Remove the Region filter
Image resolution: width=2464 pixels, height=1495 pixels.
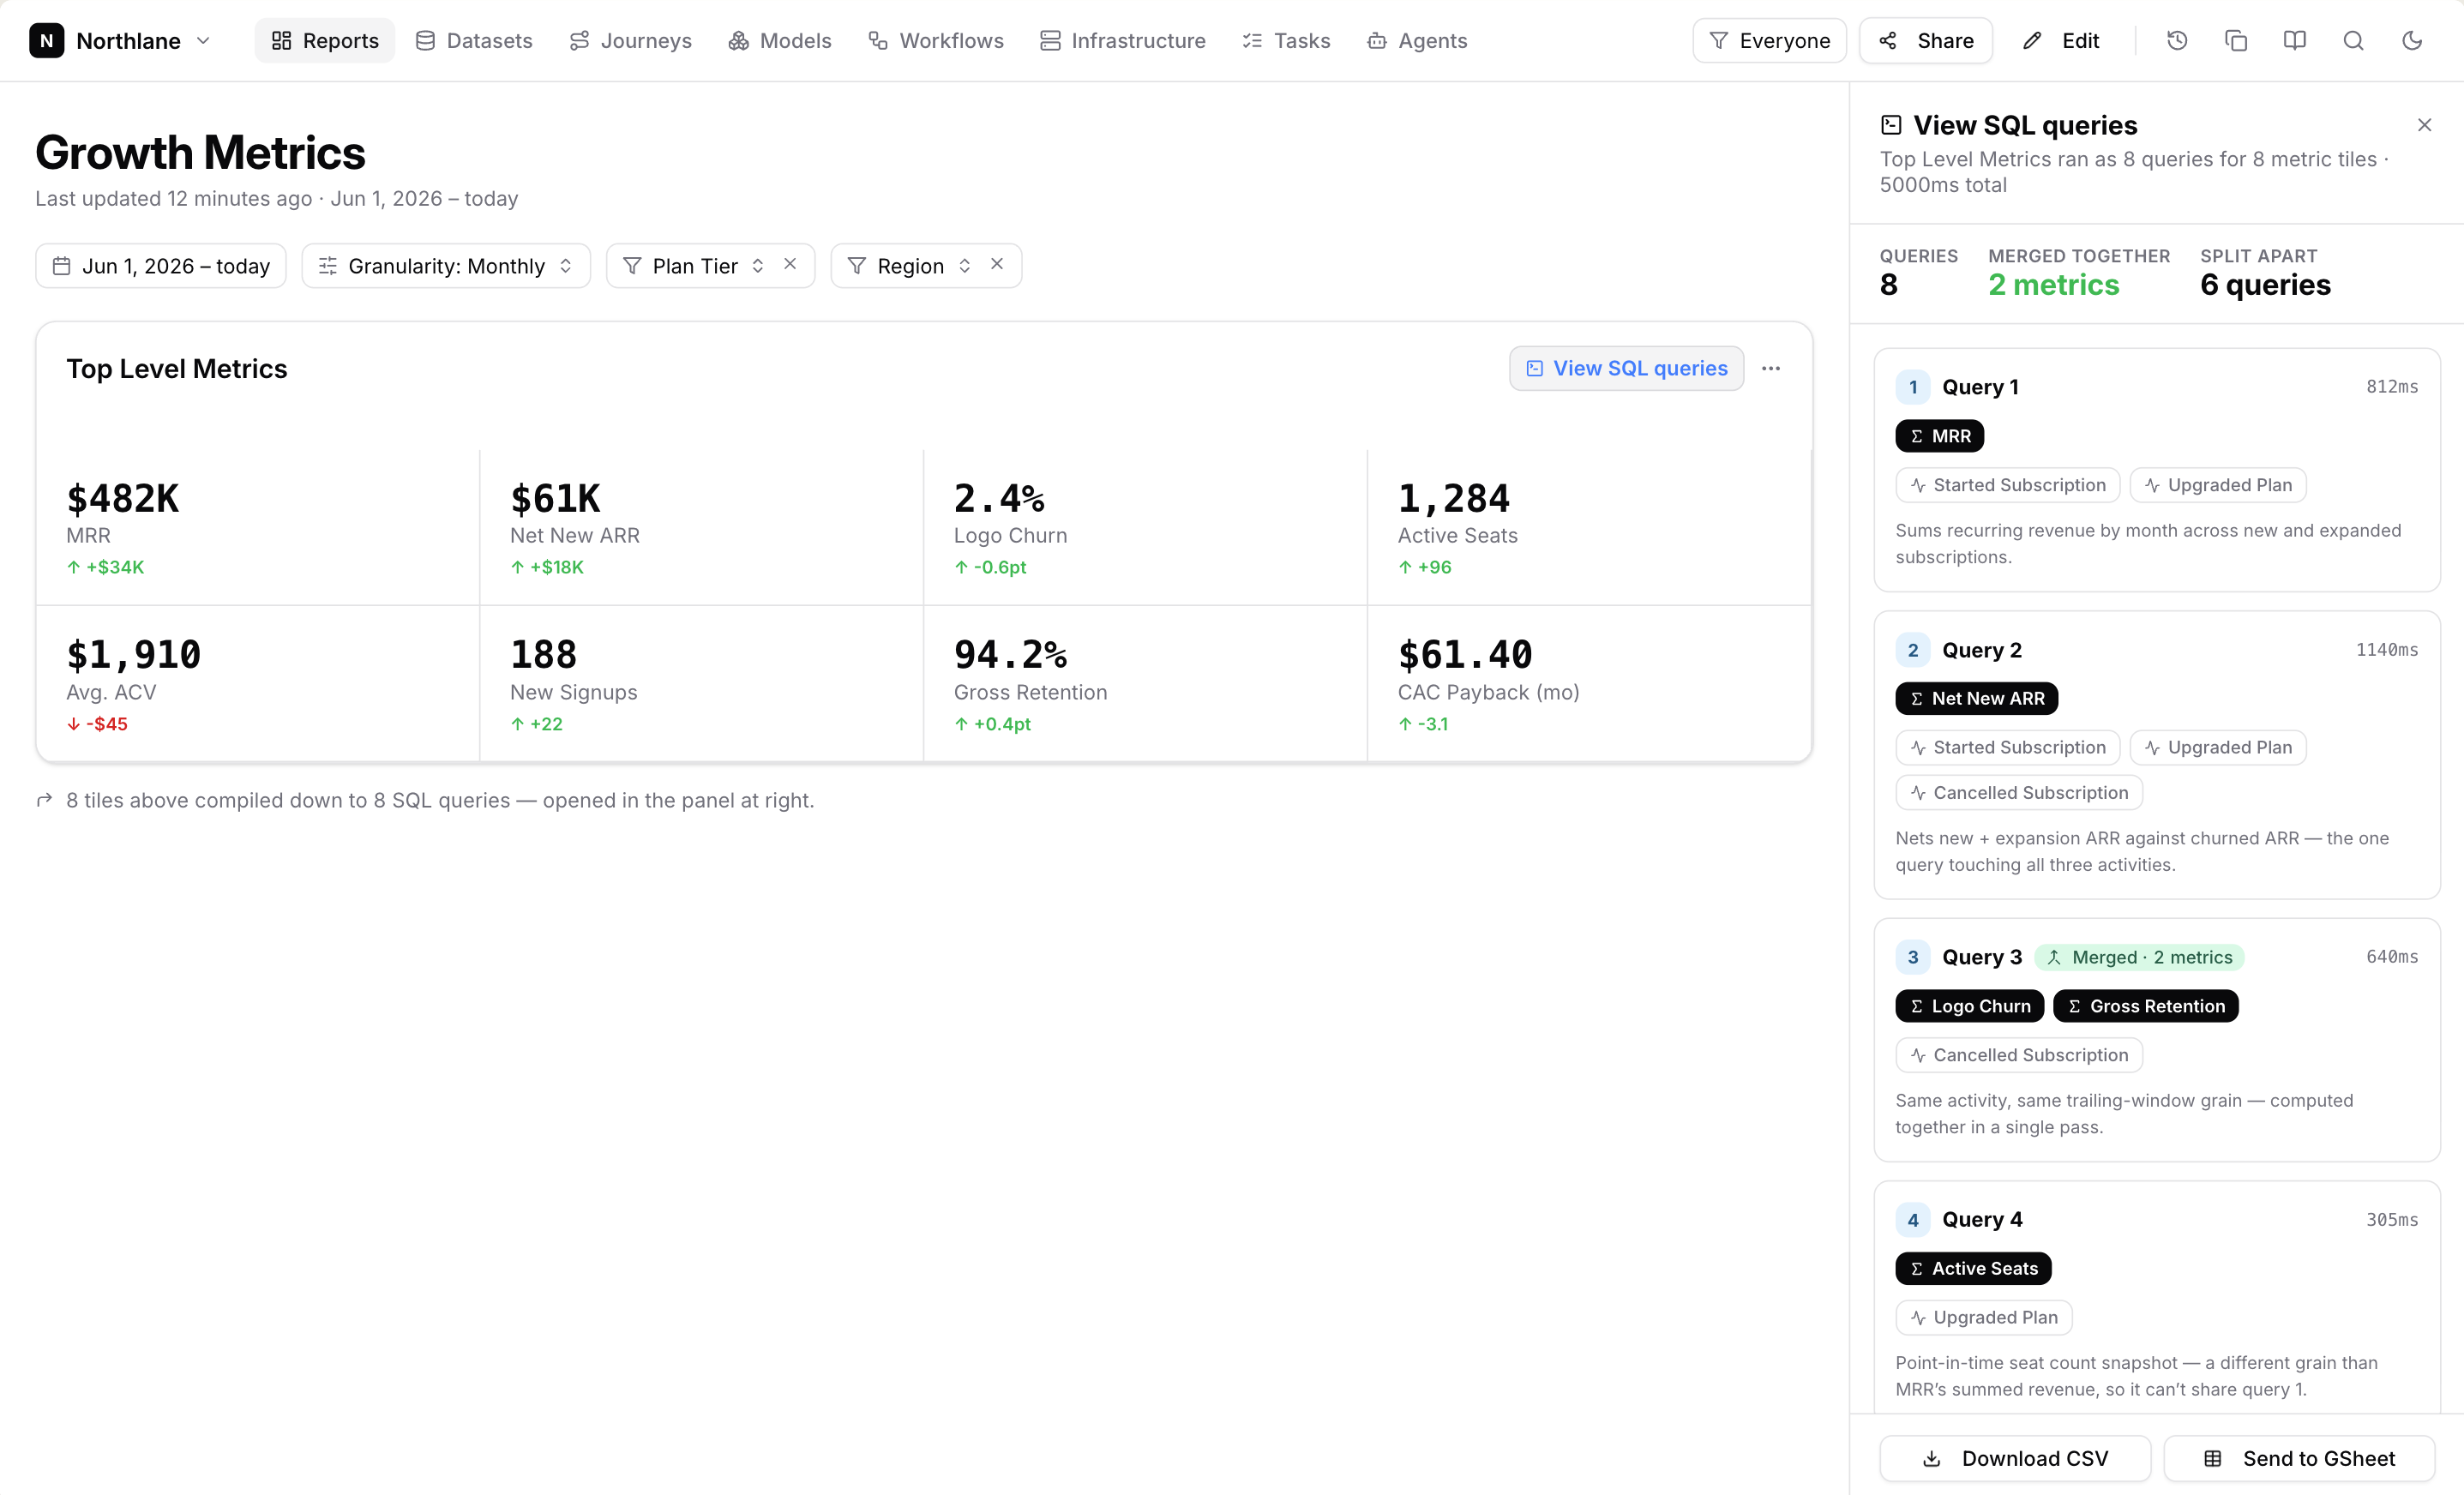pyautogui.click(x=997, y=264)
